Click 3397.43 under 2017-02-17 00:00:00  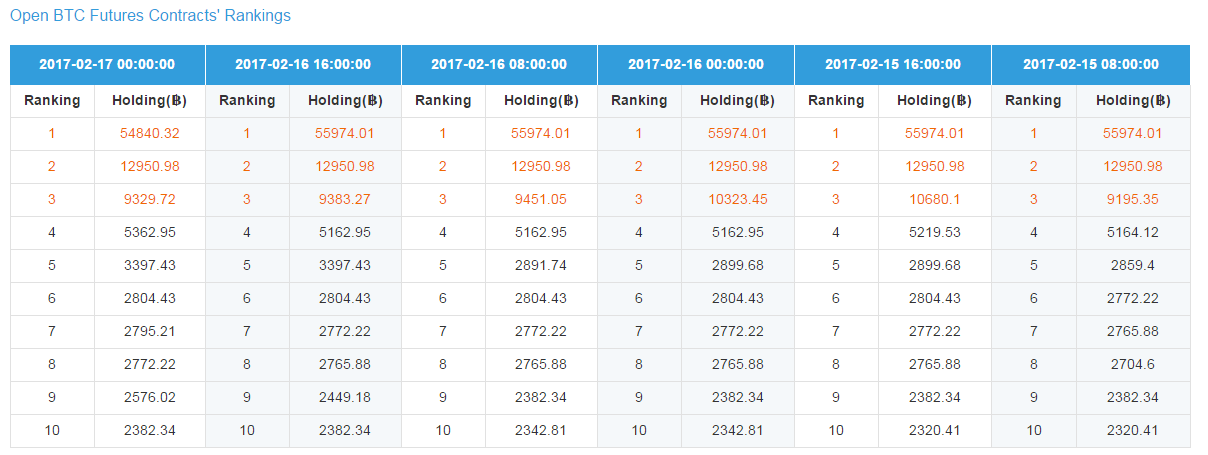(x=150, y=266)
